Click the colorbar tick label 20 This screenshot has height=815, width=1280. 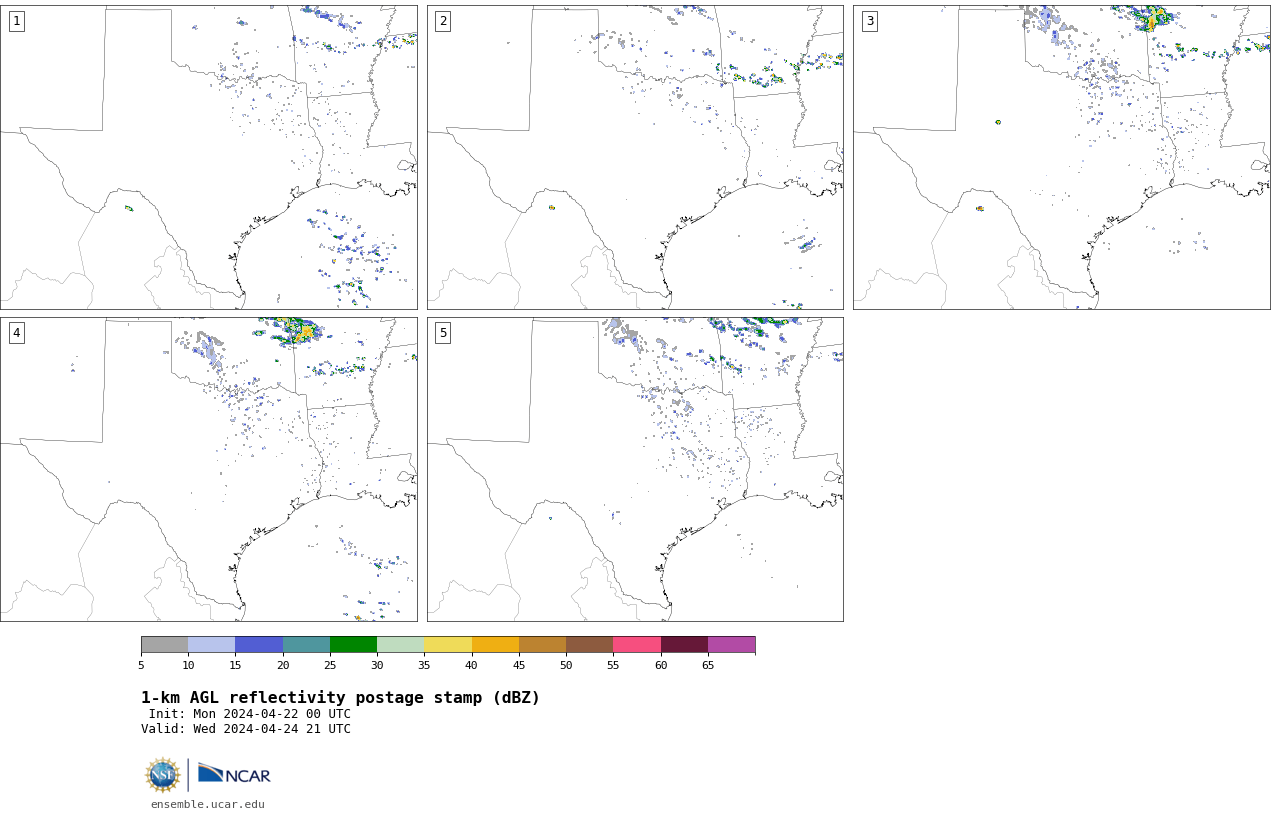coord(283,665)
